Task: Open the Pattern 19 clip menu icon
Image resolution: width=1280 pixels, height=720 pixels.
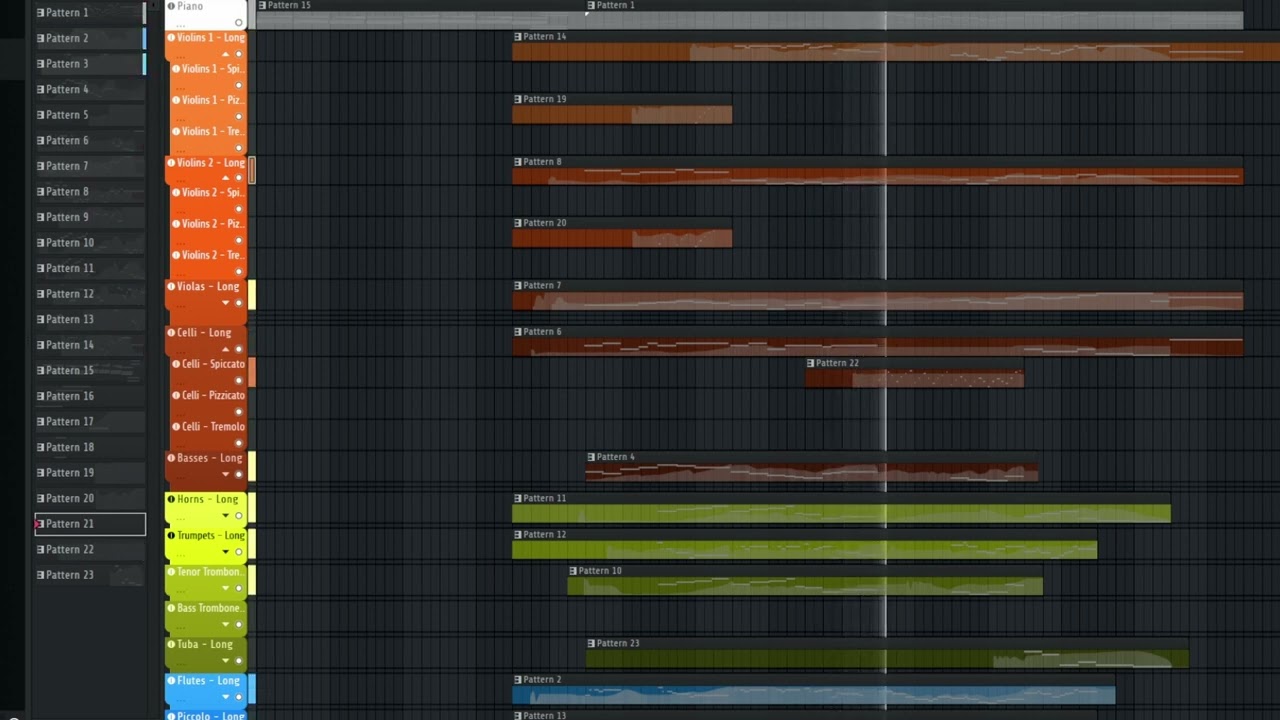Action: point(517,99)
